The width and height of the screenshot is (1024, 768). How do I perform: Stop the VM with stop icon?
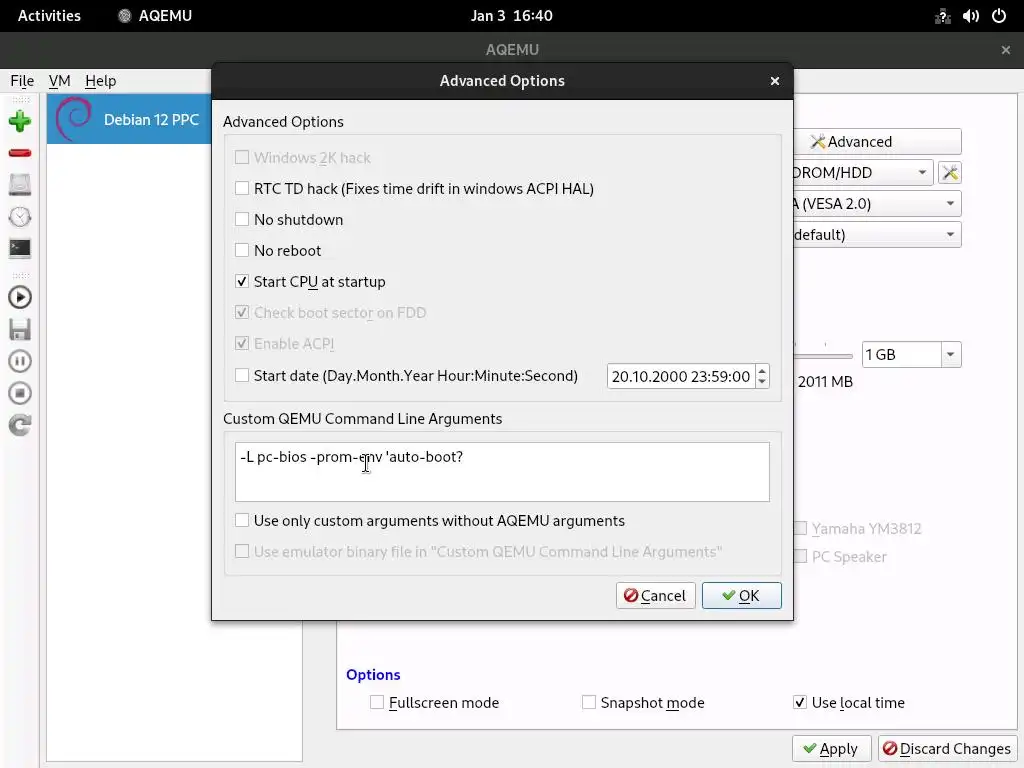pos(20,393)
